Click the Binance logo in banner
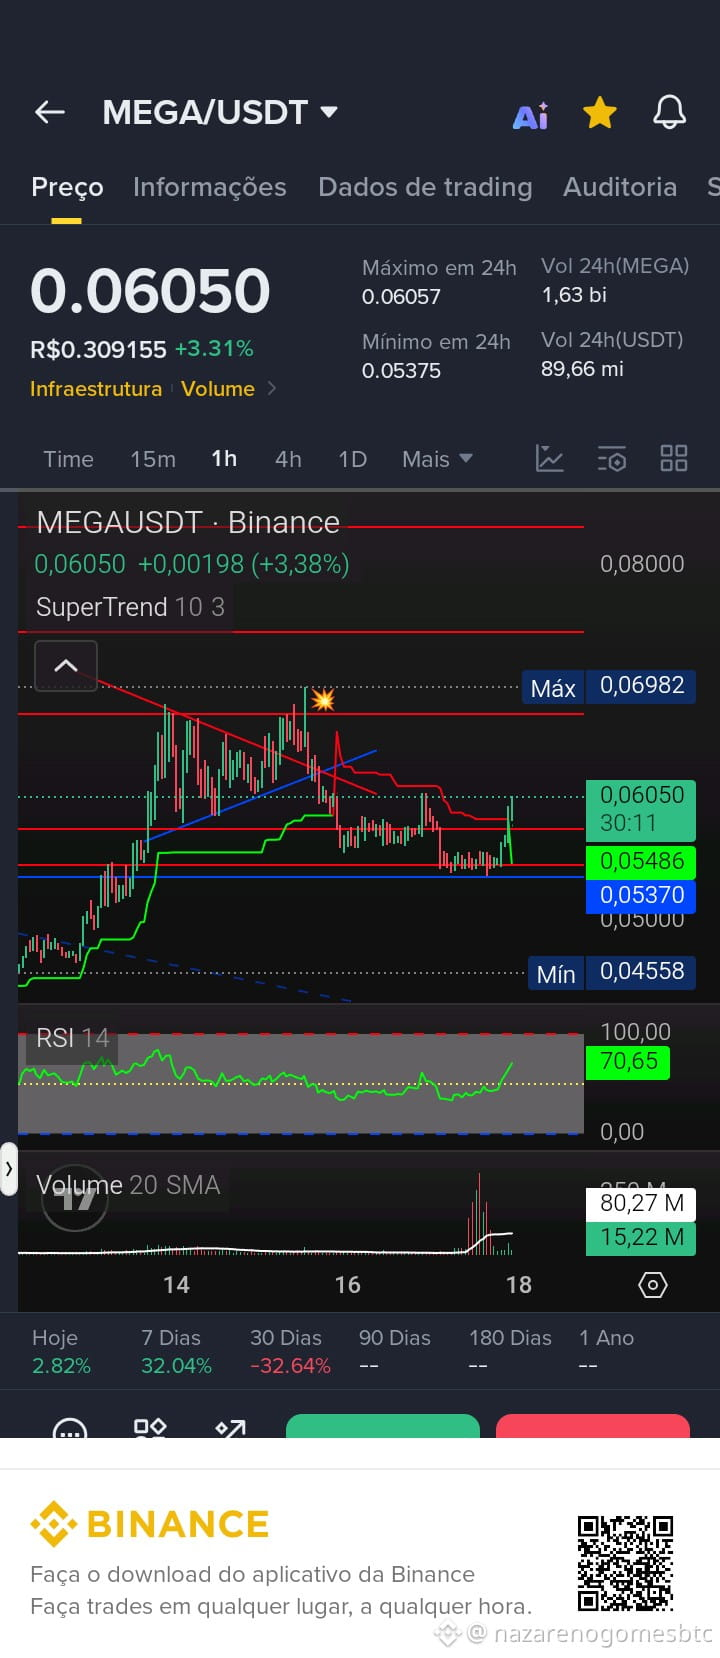This screenshot has width=720, height=1658. [x=150, y=1524]
